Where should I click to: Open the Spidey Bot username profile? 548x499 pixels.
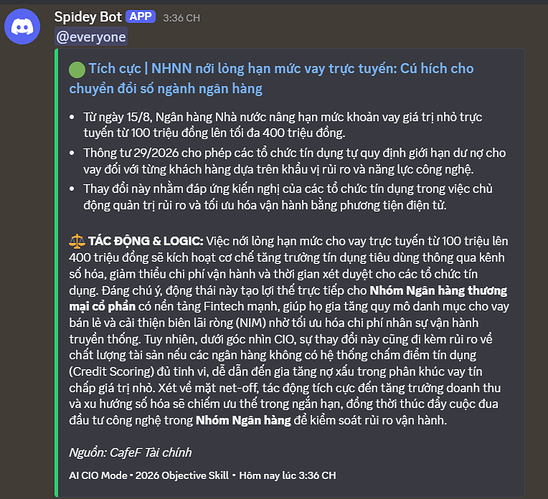pos(88,17)
